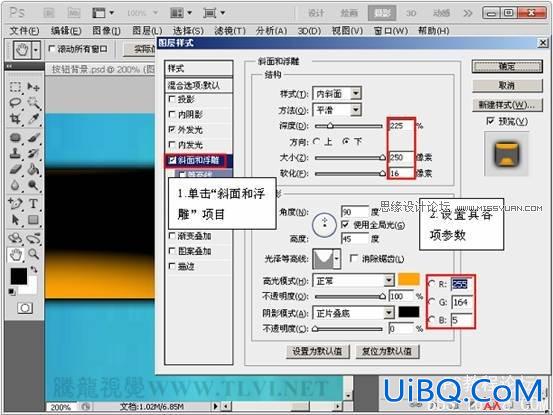Image resolution: width=553 pixels, height=415 pixels.
Task: Select the Horizontal Type tool
Action: [34, 203]
